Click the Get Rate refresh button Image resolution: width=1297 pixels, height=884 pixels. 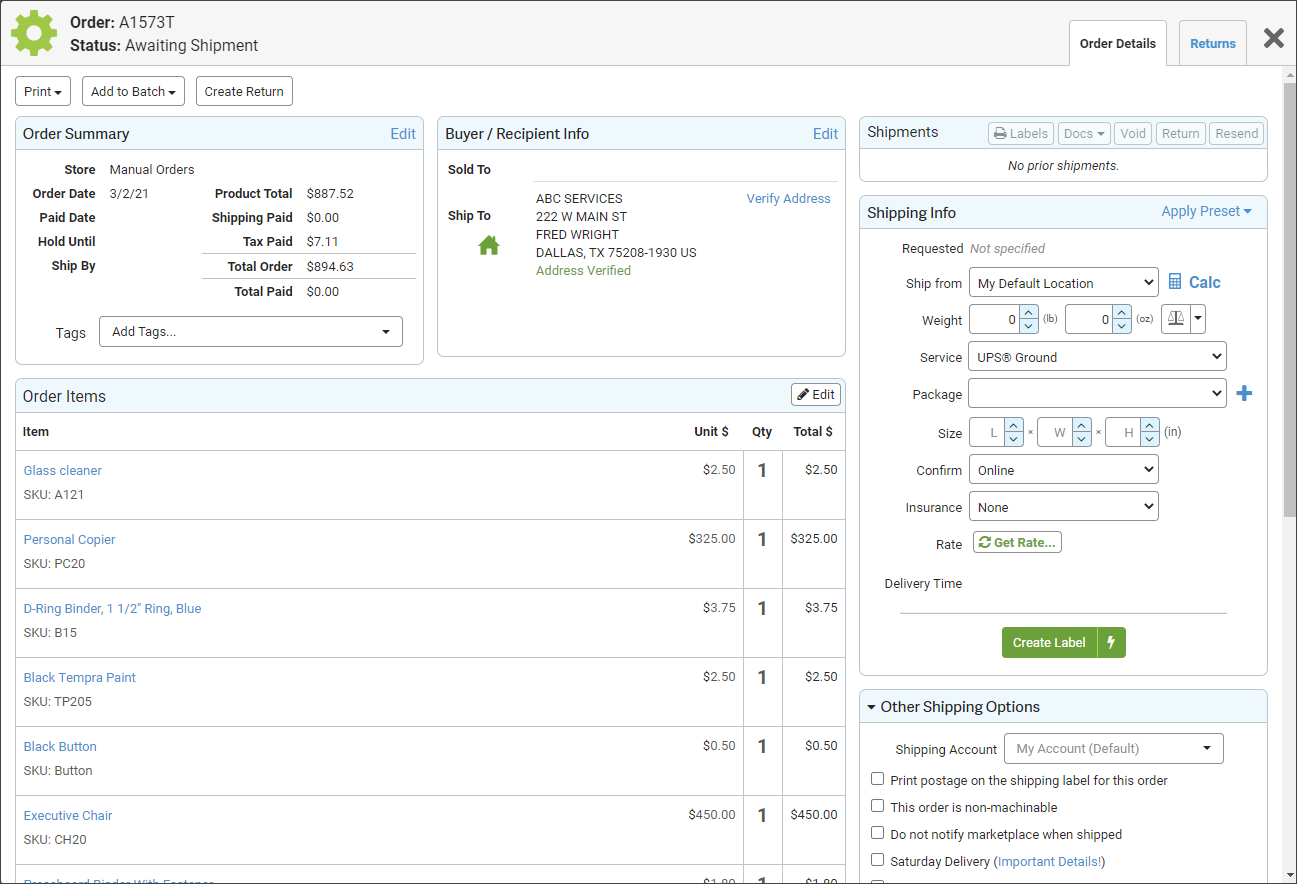click(1017, 542)
